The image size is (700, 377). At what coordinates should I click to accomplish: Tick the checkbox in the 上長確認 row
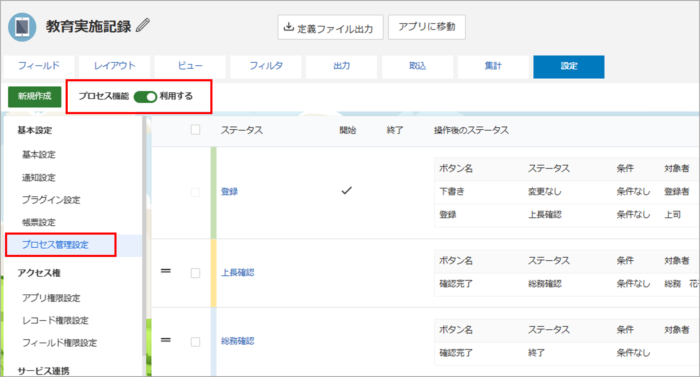pyautogui.click(x=195, y=273)
